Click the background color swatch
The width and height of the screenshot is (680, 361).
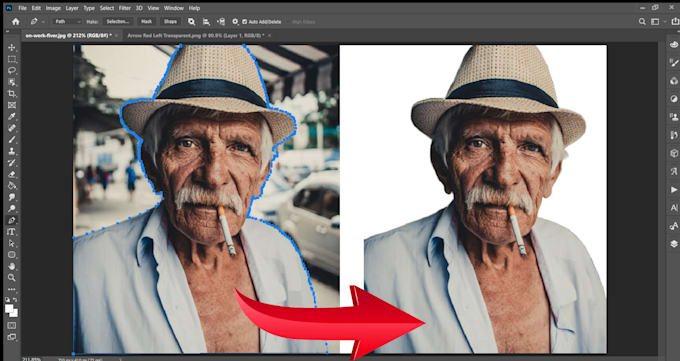click(14, 313)
